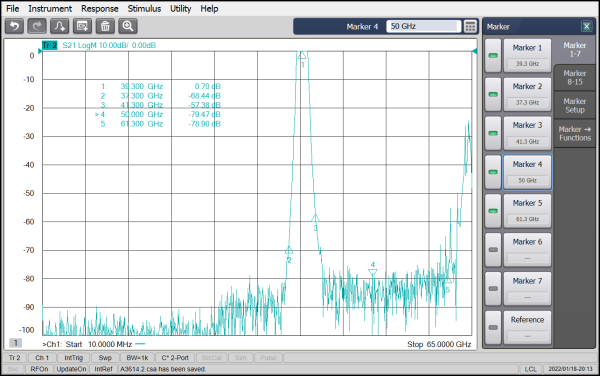Select the Marker 5 button
The image size is (600, 376).
click(527, 211)
